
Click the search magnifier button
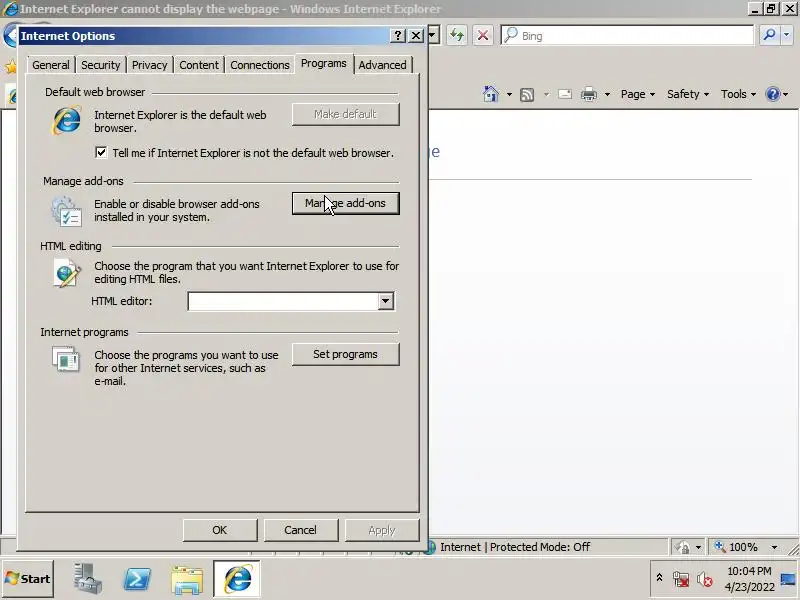[769, 35]
